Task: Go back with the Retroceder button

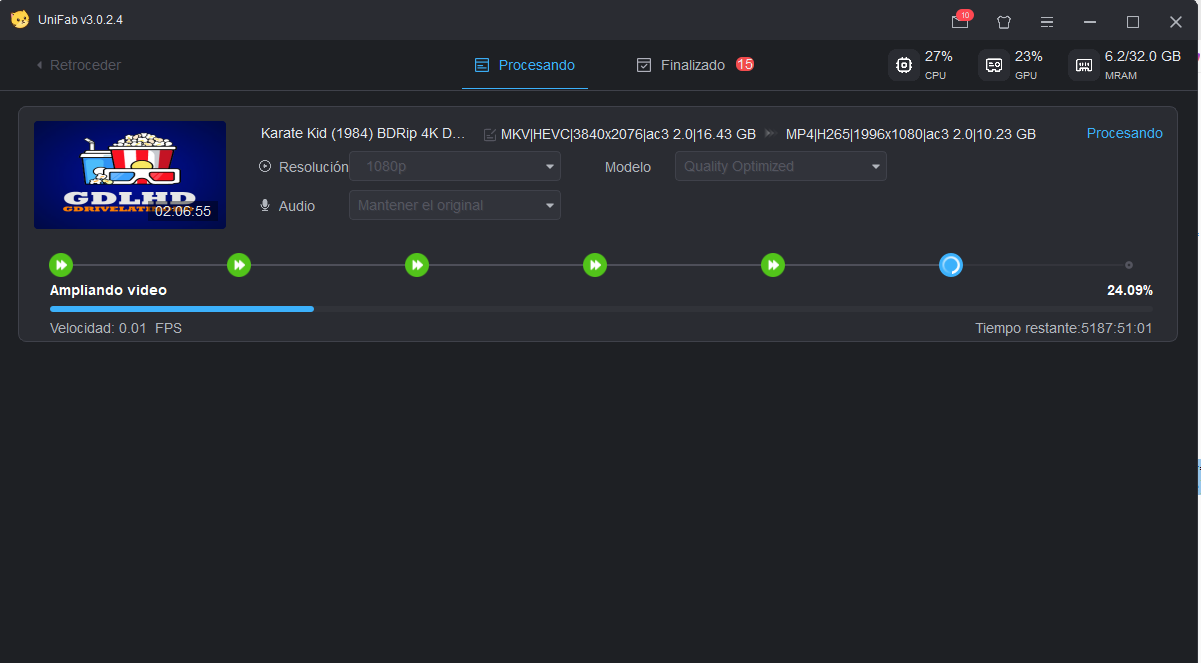Action: 78,65
